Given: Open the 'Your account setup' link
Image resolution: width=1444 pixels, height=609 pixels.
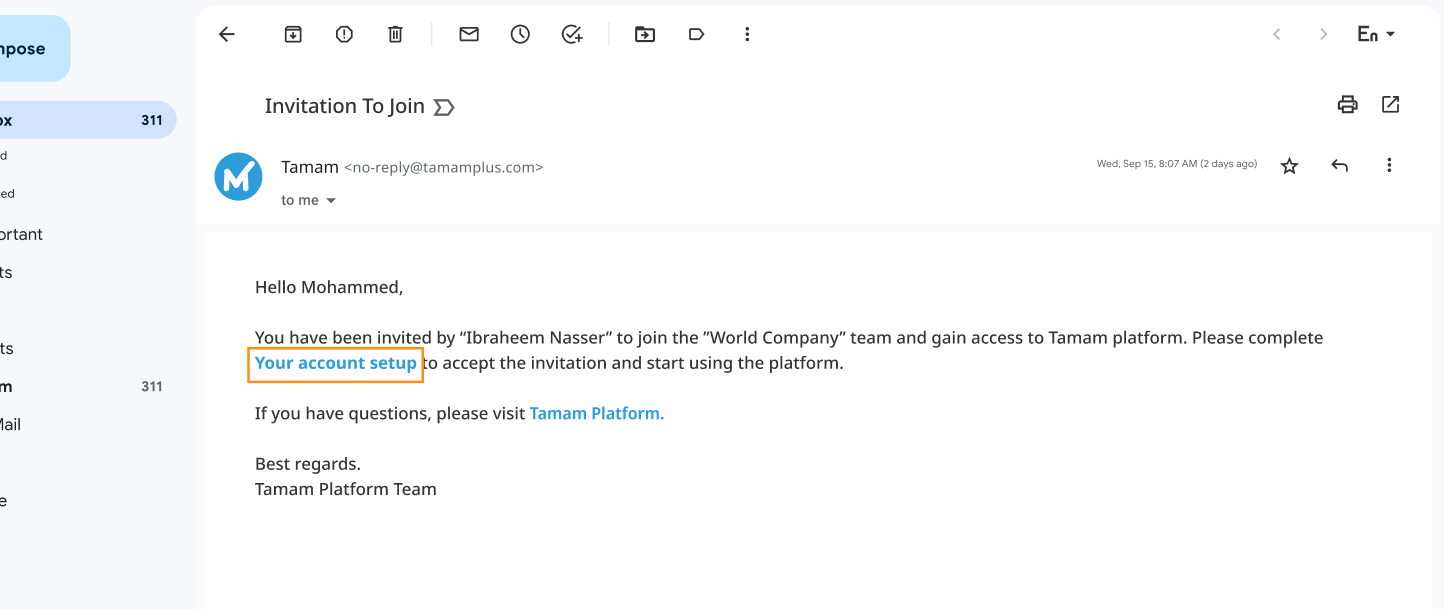Looking at the screenshot, I should pos(336,363).
